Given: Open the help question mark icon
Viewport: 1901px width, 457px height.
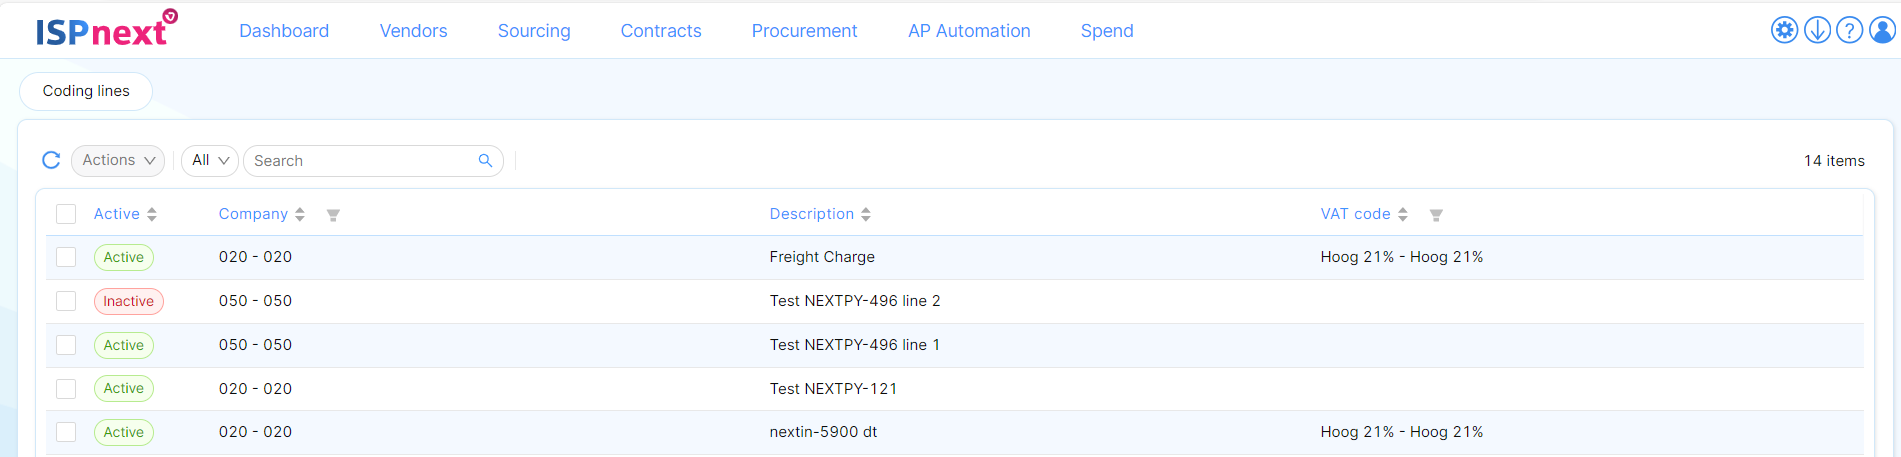Looking at the screenshot, I should tap(1850, 30).
